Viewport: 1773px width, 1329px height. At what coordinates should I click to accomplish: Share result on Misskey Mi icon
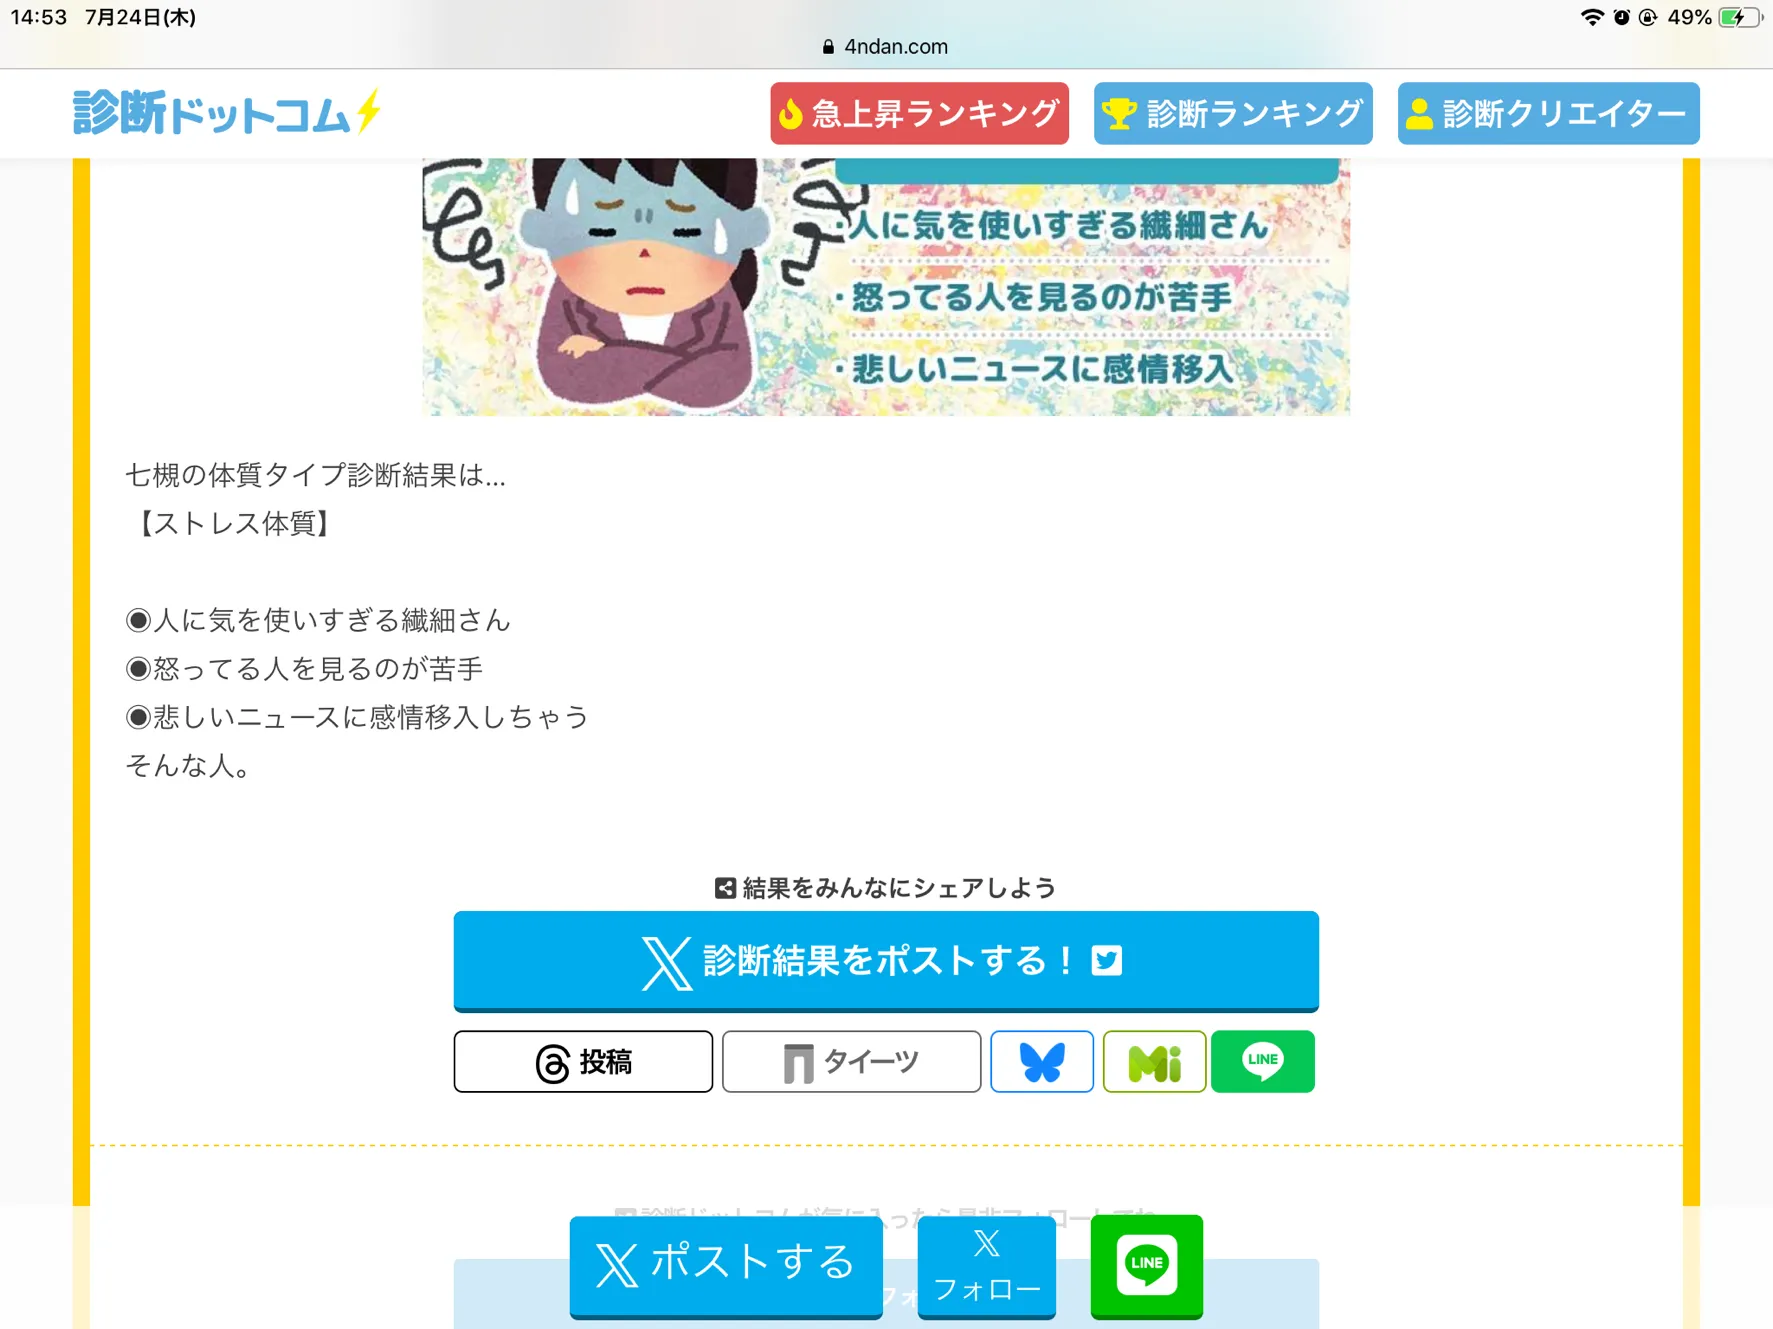tap(1154, 1062)
